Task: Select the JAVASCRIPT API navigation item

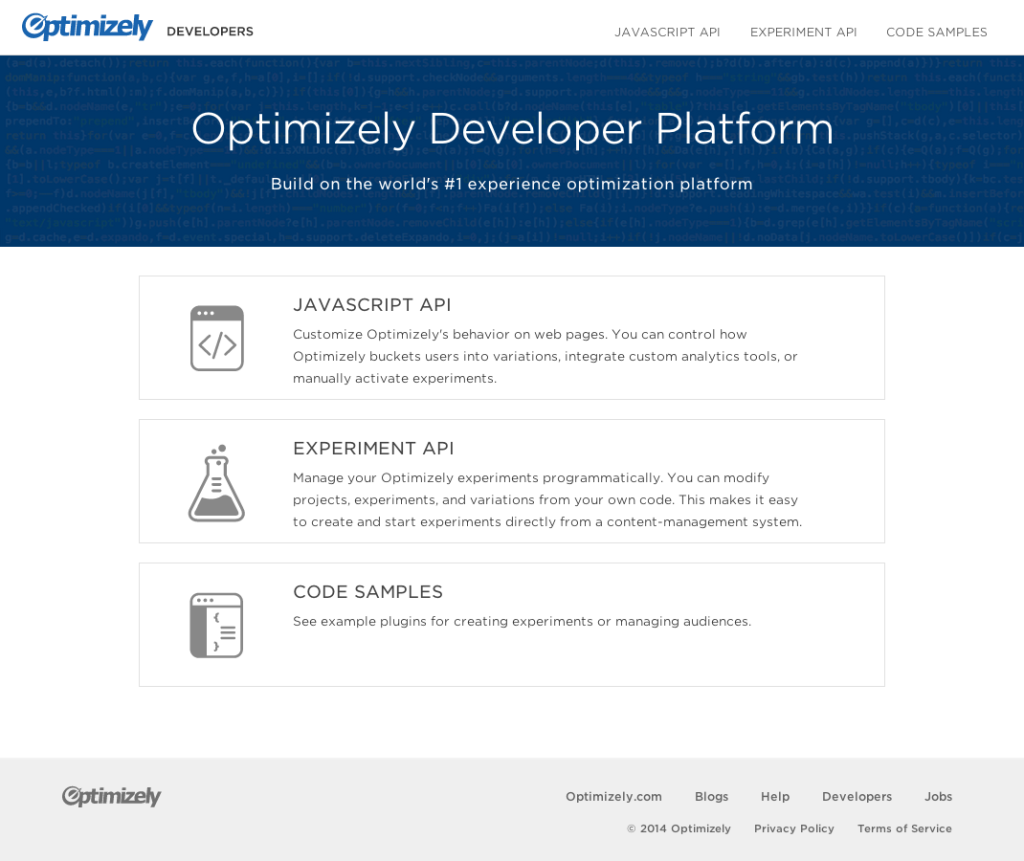Action: point(667,32)
